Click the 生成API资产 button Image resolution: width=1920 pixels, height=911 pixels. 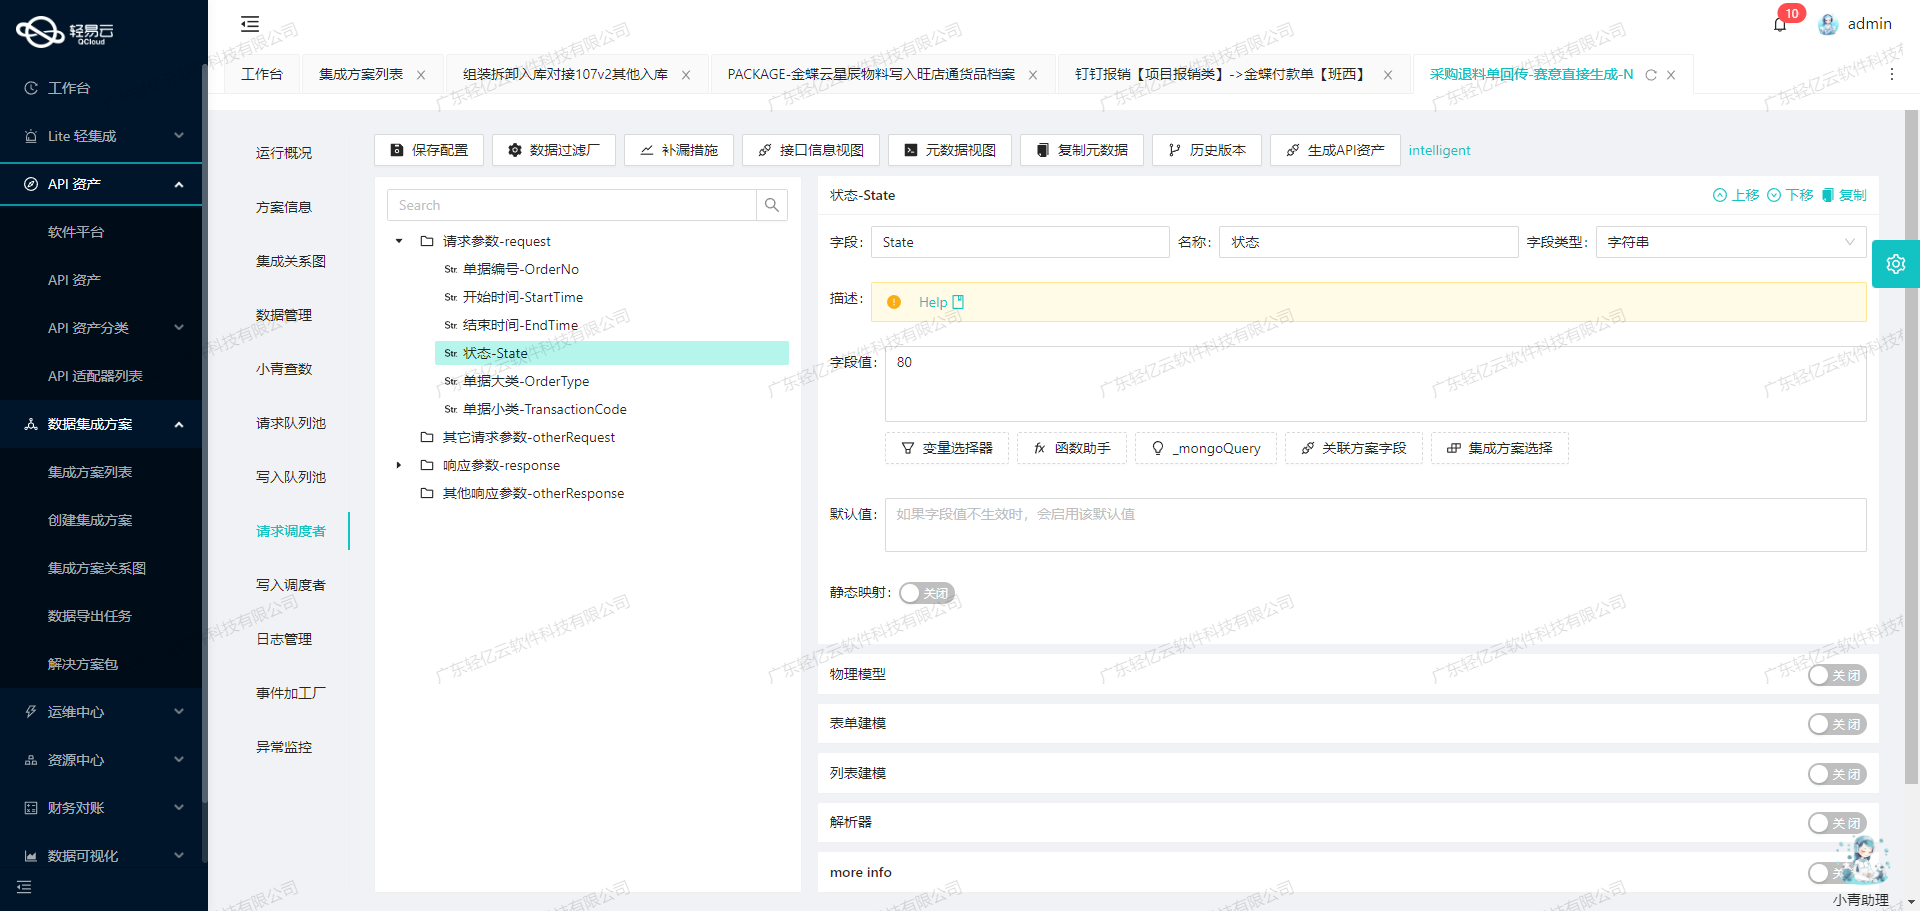tap(1335, 150)
